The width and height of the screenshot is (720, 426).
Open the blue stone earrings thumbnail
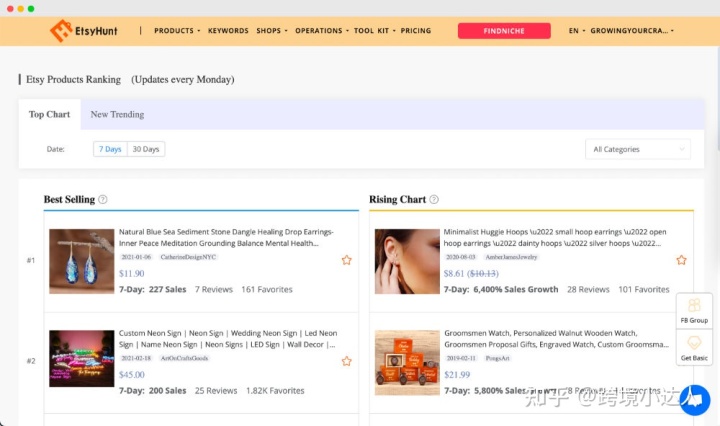click(x=82, y=261)
